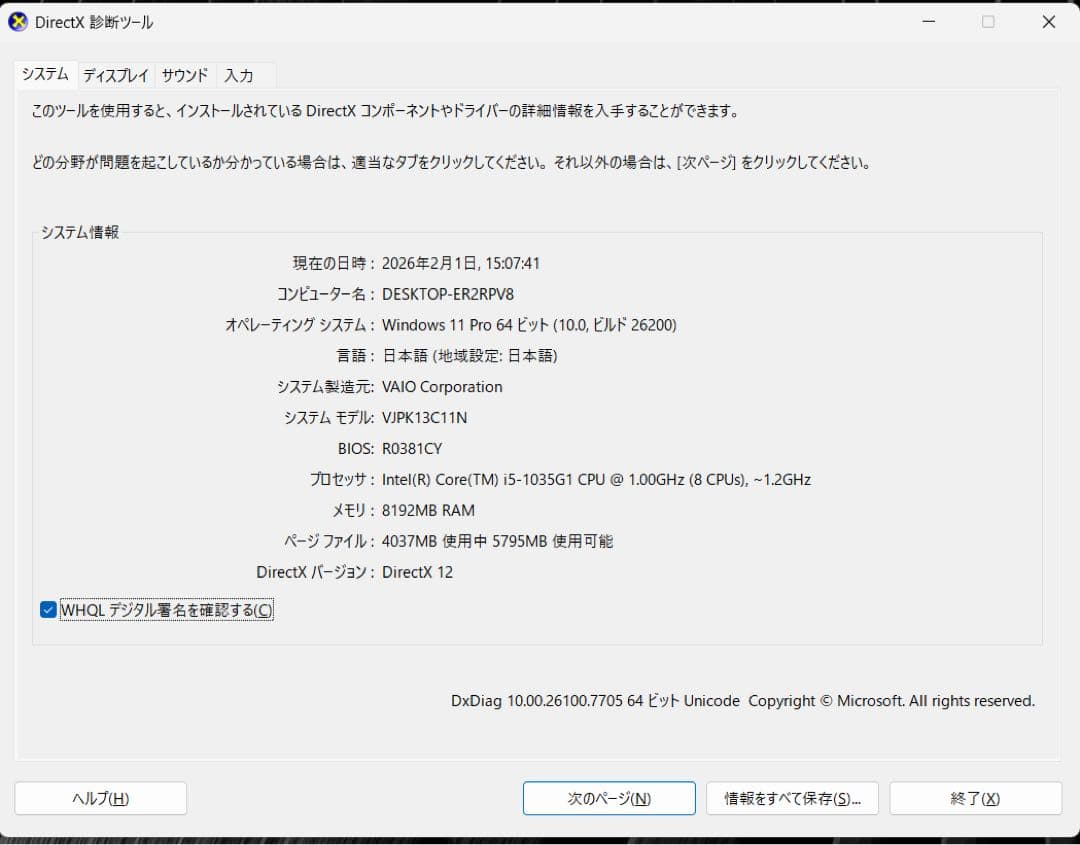Click the 次のページ(N) button
The image size is (1080, 845).
click(609, 798)
